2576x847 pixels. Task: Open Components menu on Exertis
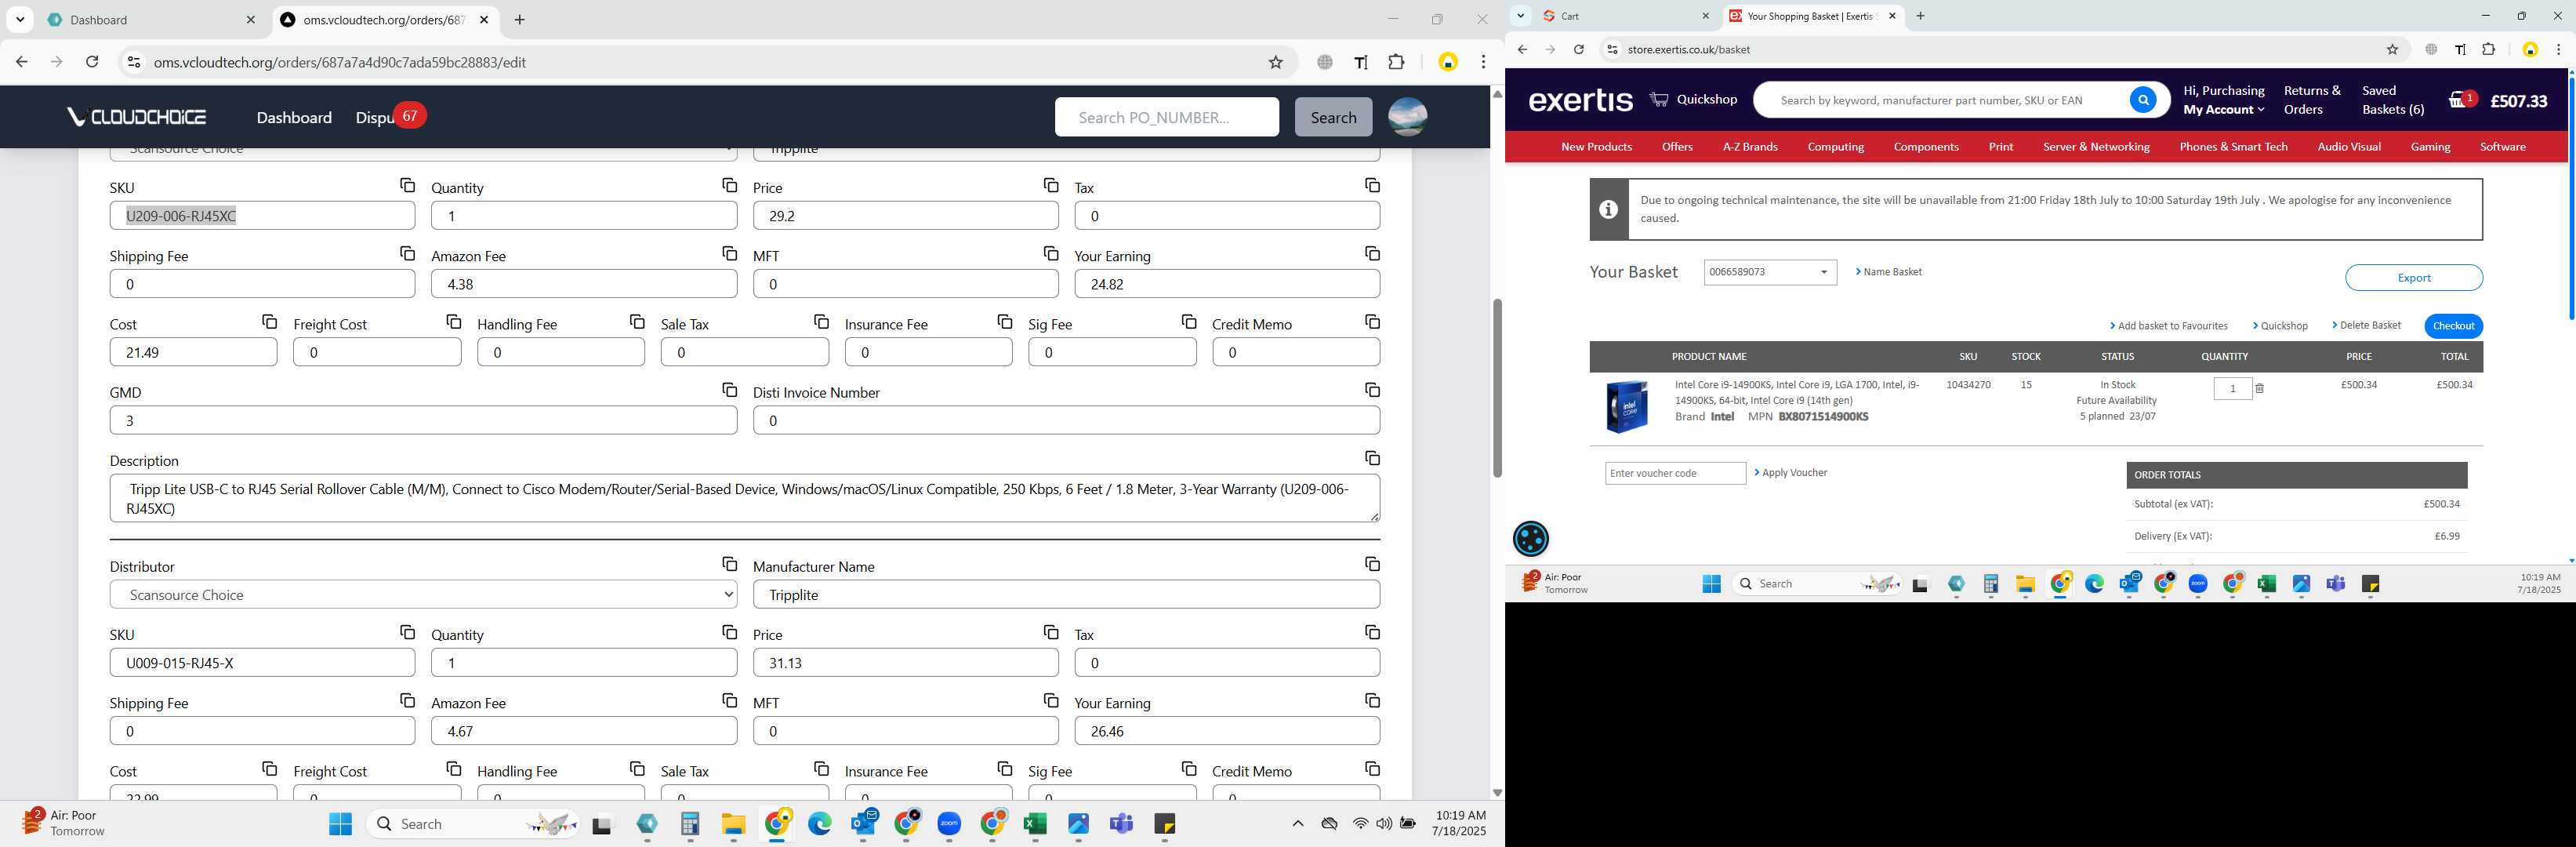(1925, 147)
